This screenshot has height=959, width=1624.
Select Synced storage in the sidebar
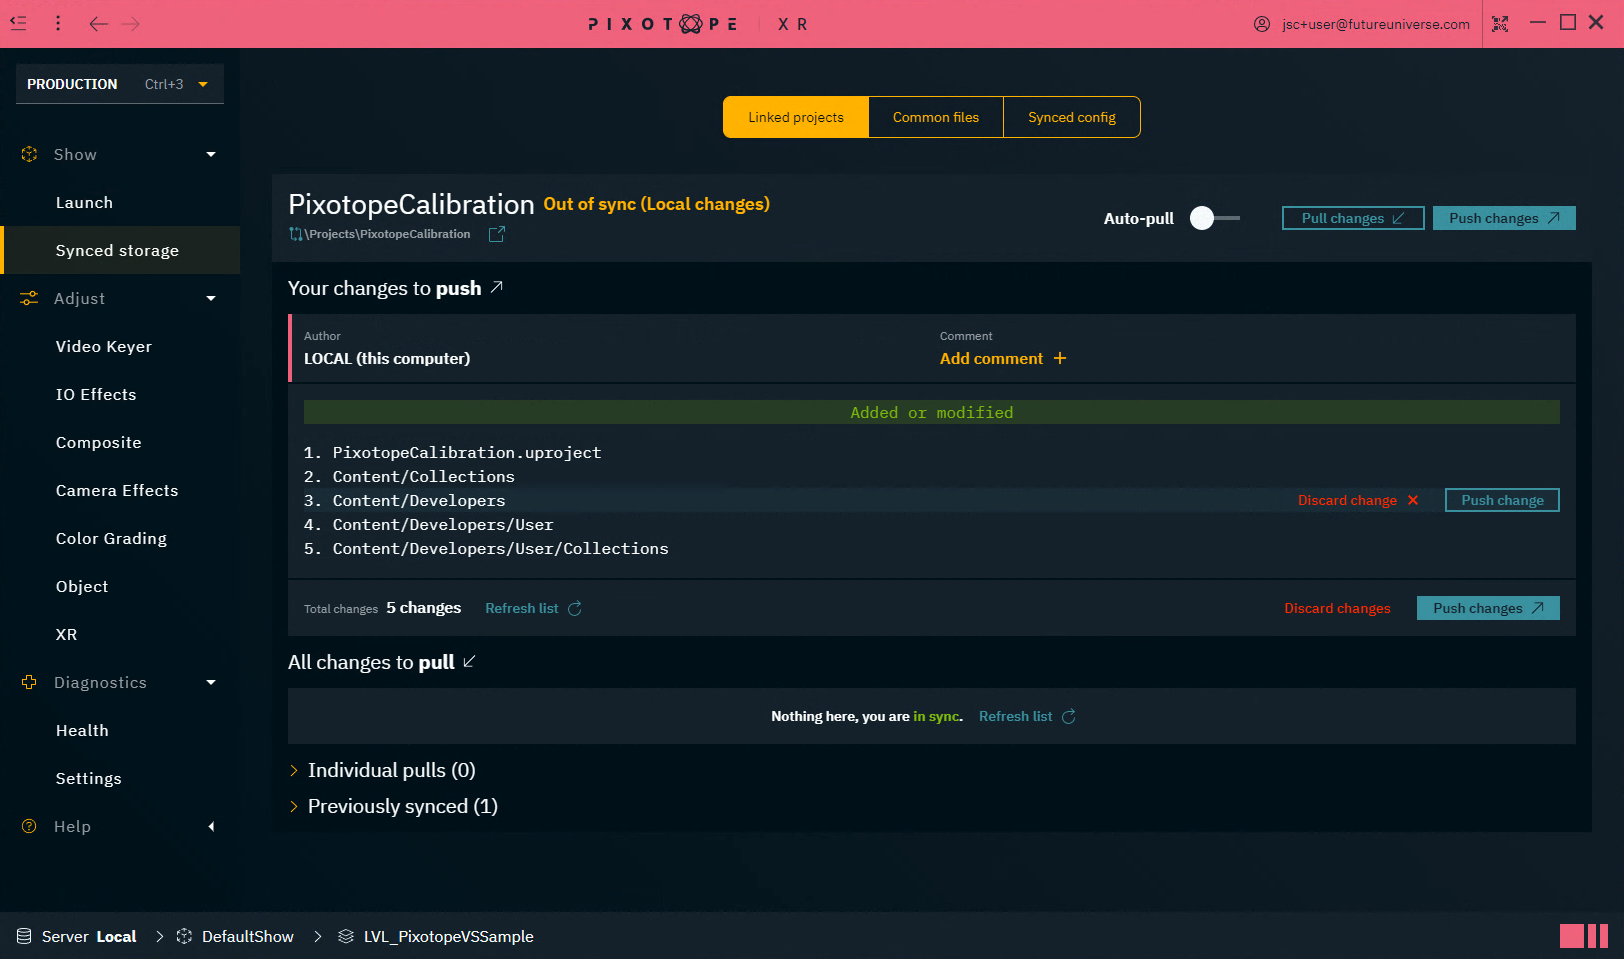pos(120,250)
